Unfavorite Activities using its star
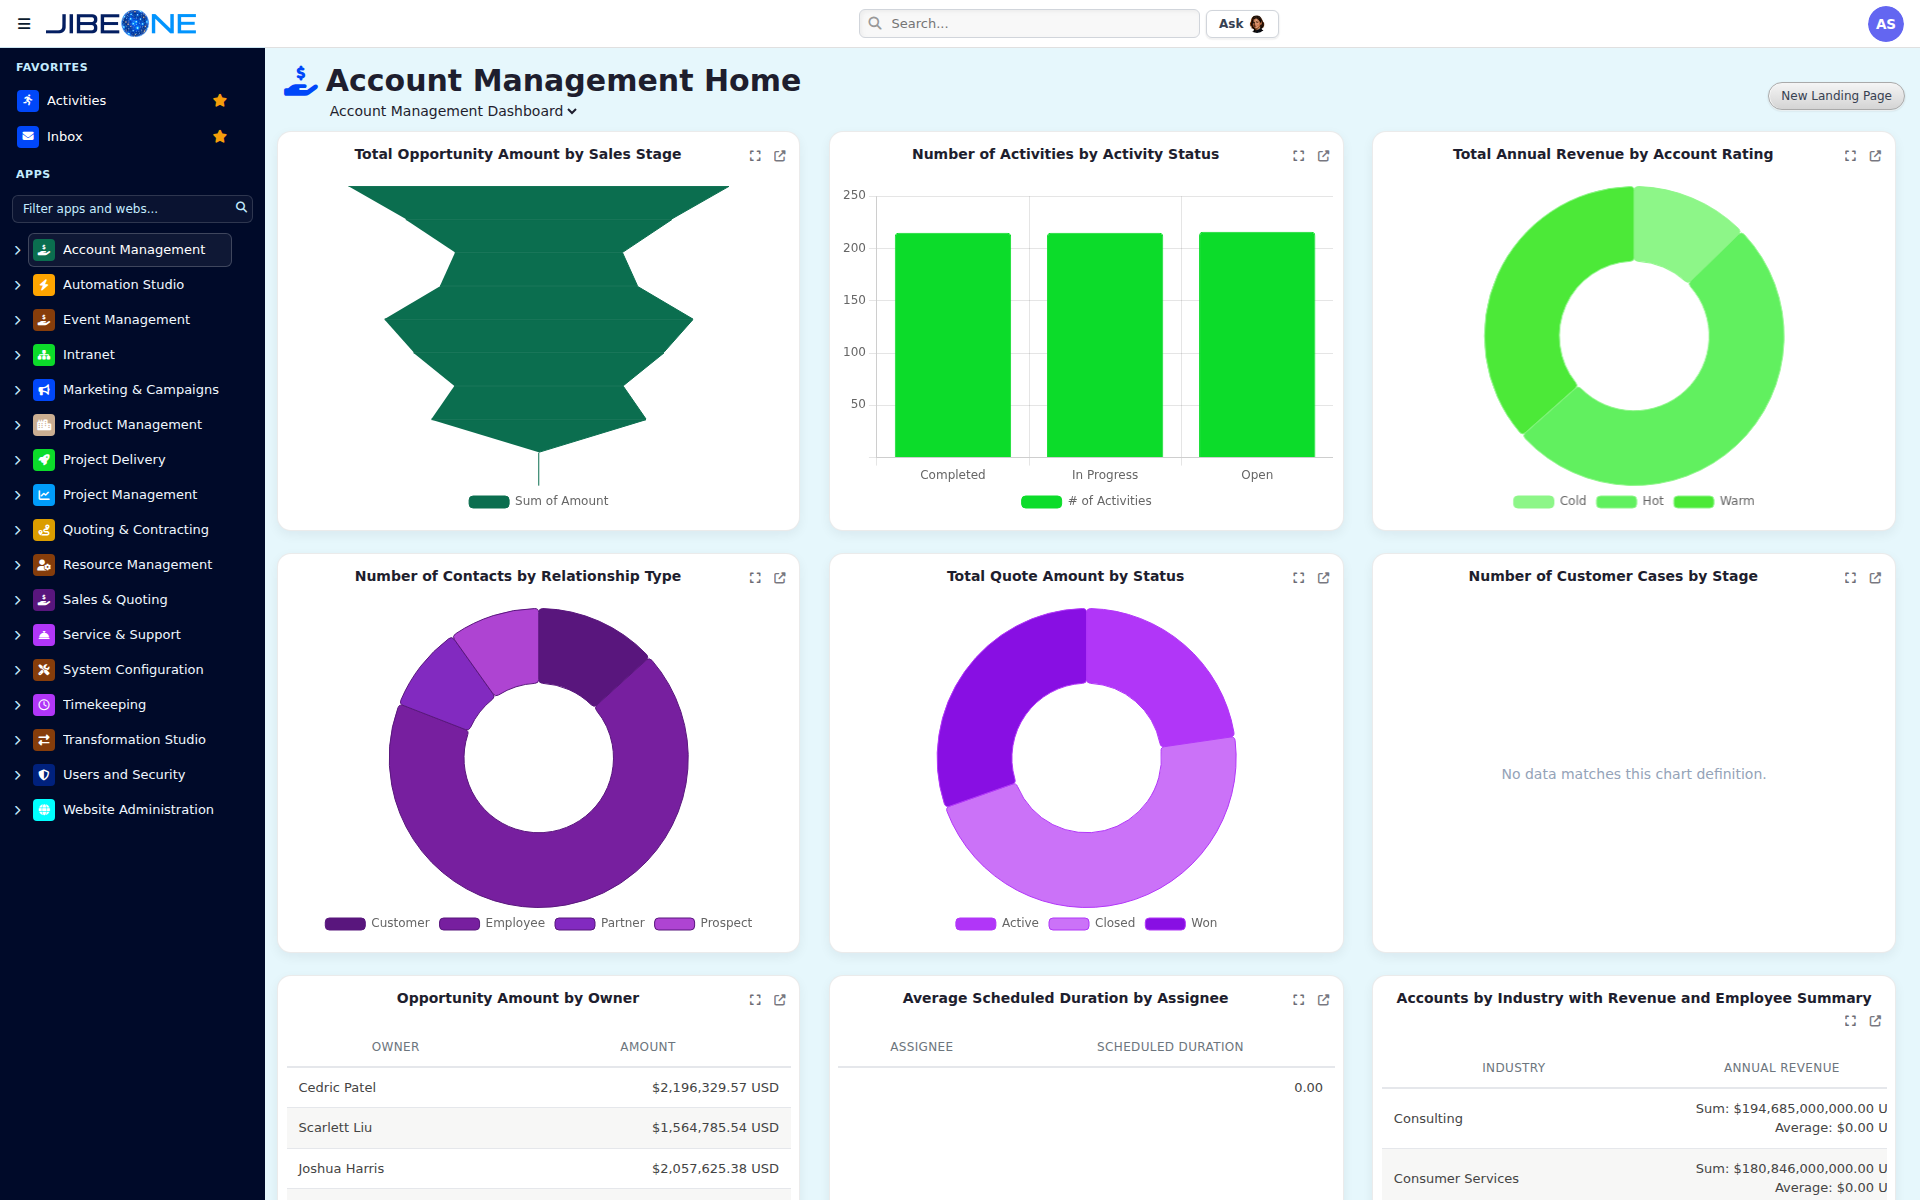The height and width of the screenshot is (1200, 1920). pyautogui.click(x=220, y=101)
